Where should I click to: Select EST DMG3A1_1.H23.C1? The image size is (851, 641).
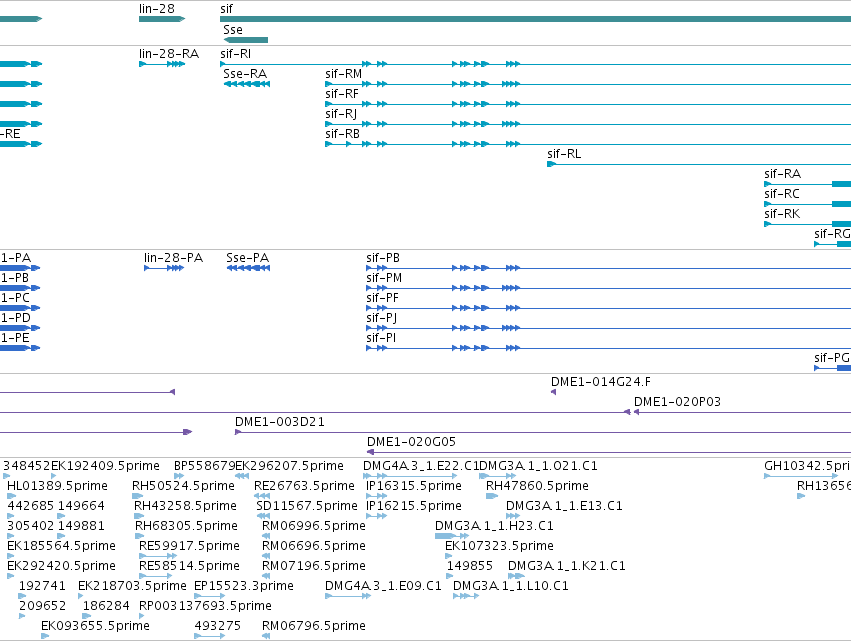coord(452,536)
